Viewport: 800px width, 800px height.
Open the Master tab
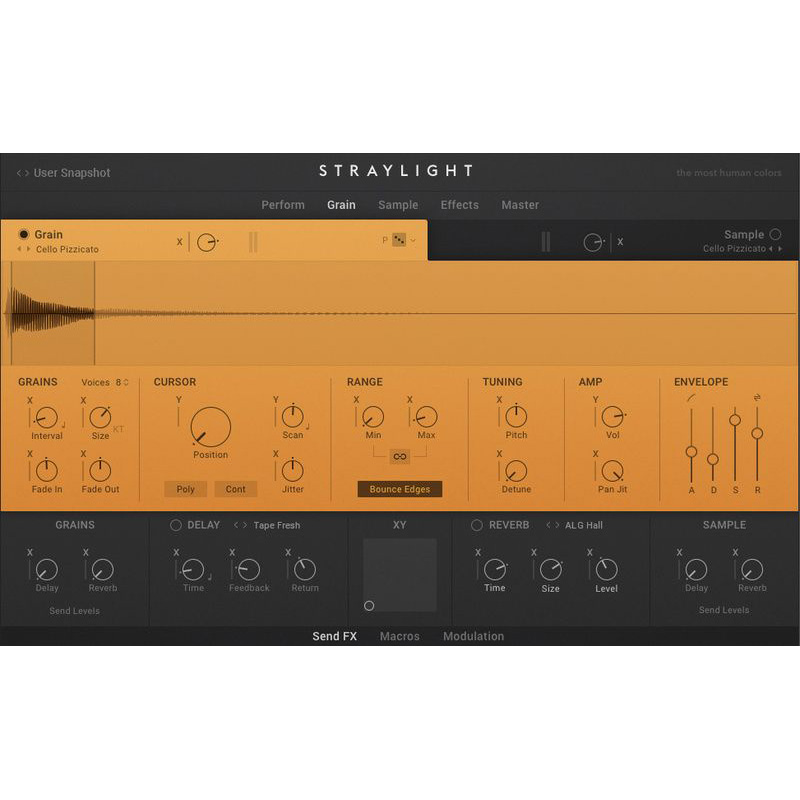tap(520, 205)
